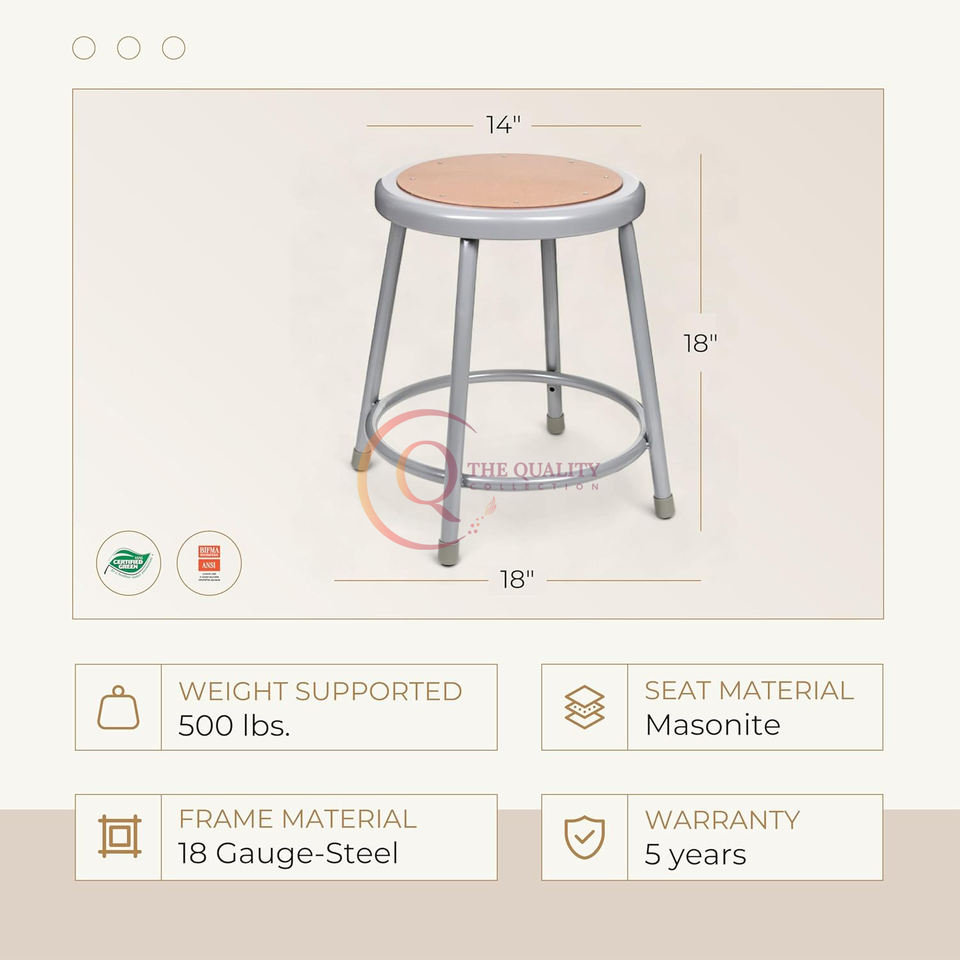Click the 18 Gauge-Steel text
The height and width of the screenshot is (960, 960).
click(288, 854)
